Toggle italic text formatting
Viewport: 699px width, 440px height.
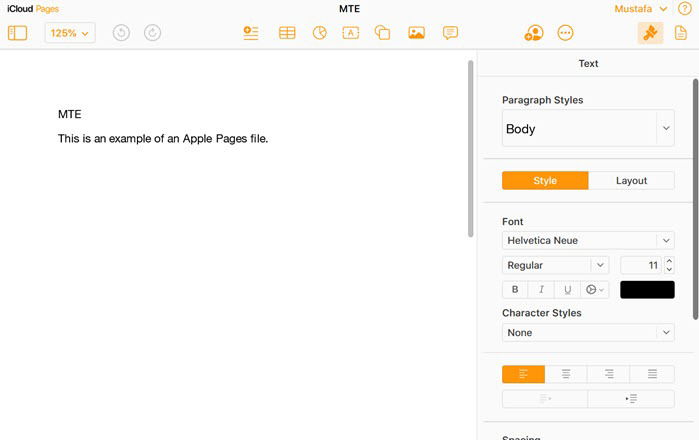[541, 290]
